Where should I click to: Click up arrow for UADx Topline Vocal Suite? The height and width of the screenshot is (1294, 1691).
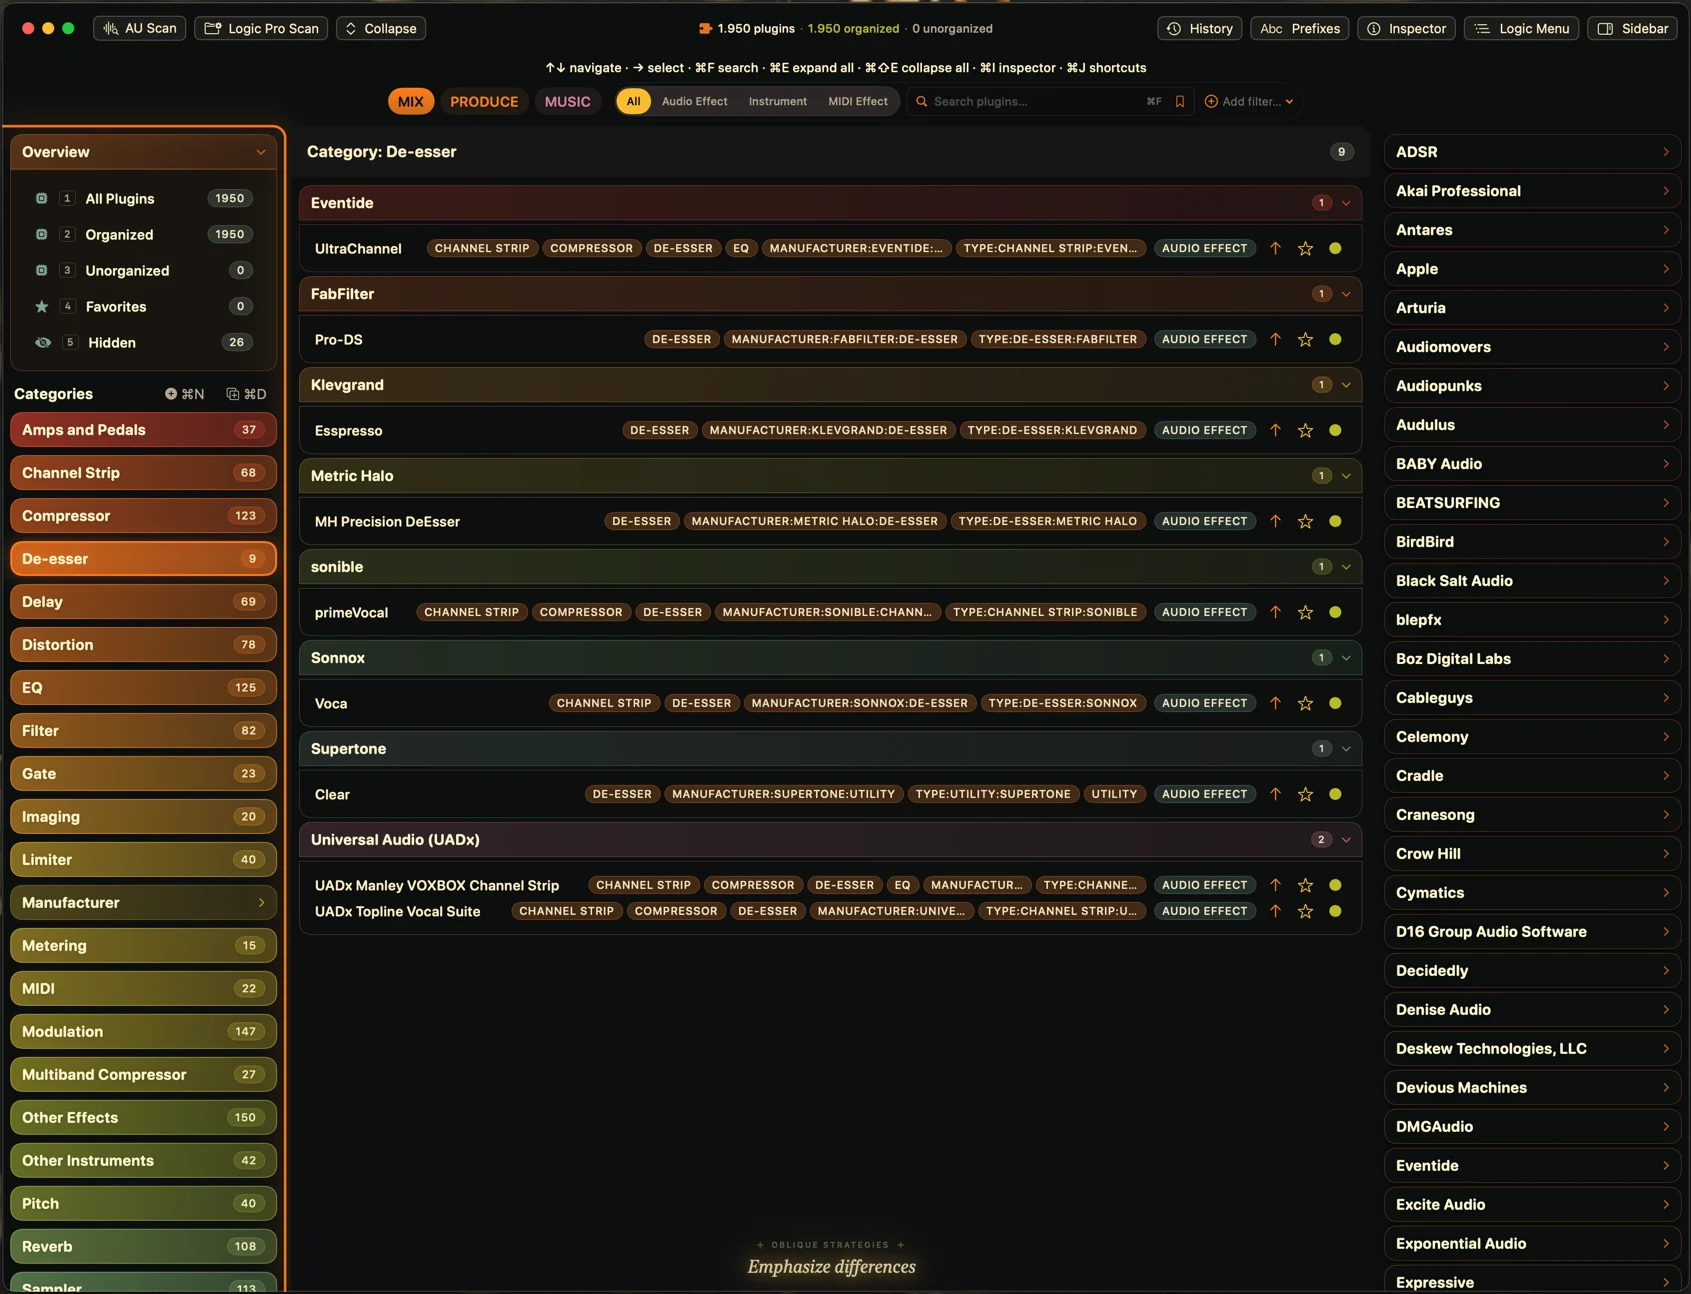[x=1275, y=911]
